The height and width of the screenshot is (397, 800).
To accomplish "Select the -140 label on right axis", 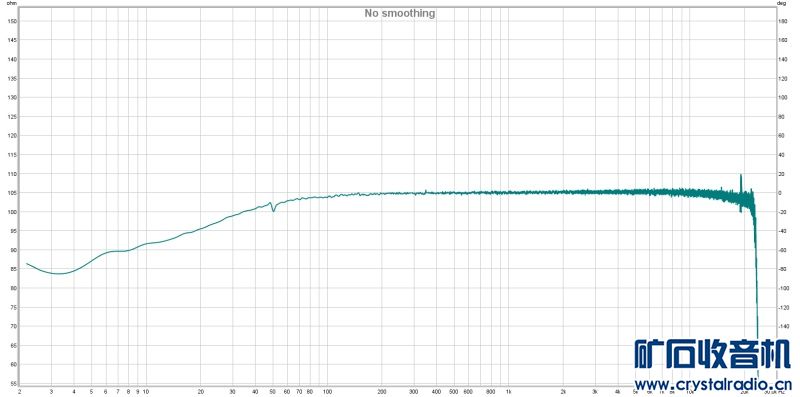I will tap(781, 326).
